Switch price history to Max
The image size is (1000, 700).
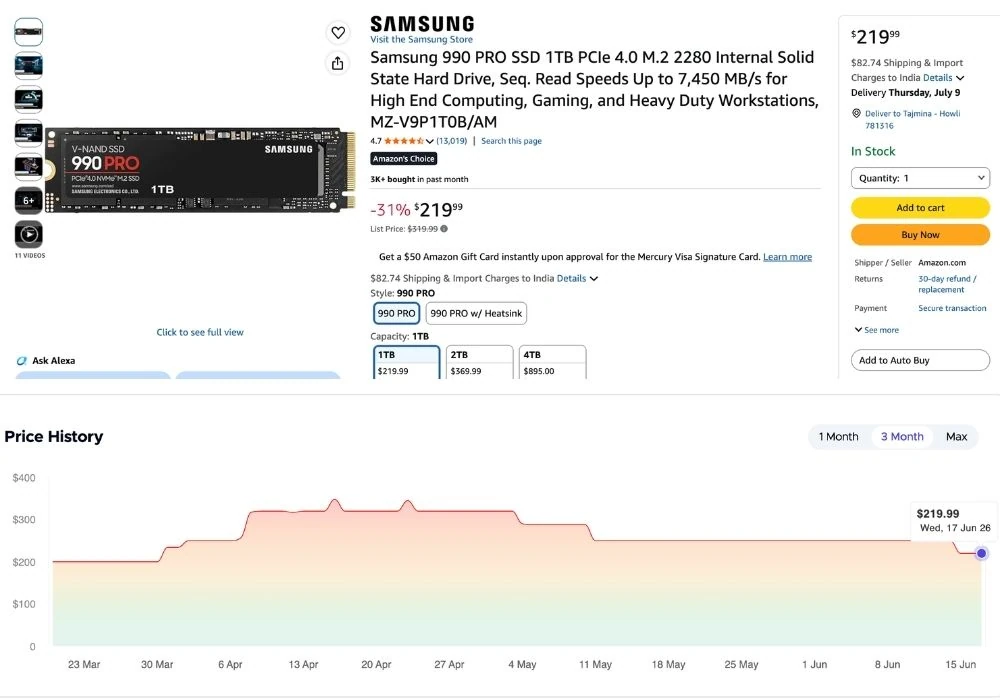point(956,437)
